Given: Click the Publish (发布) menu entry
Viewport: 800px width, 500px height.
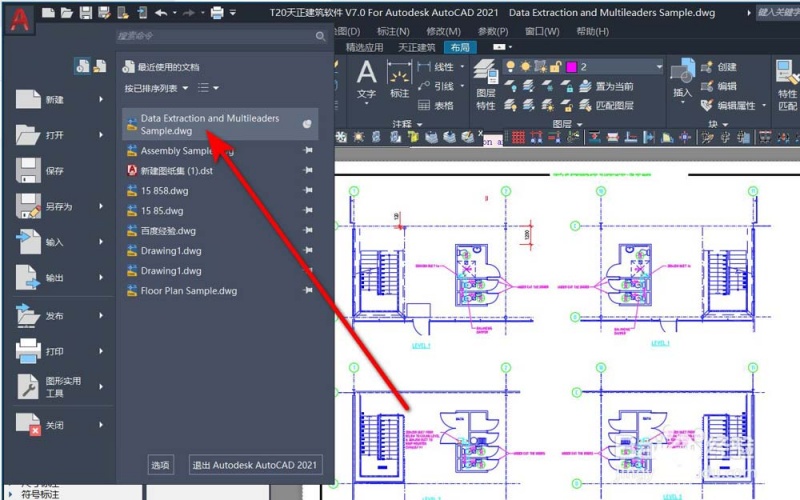Looking at the screenshot, I should point(59,316).
